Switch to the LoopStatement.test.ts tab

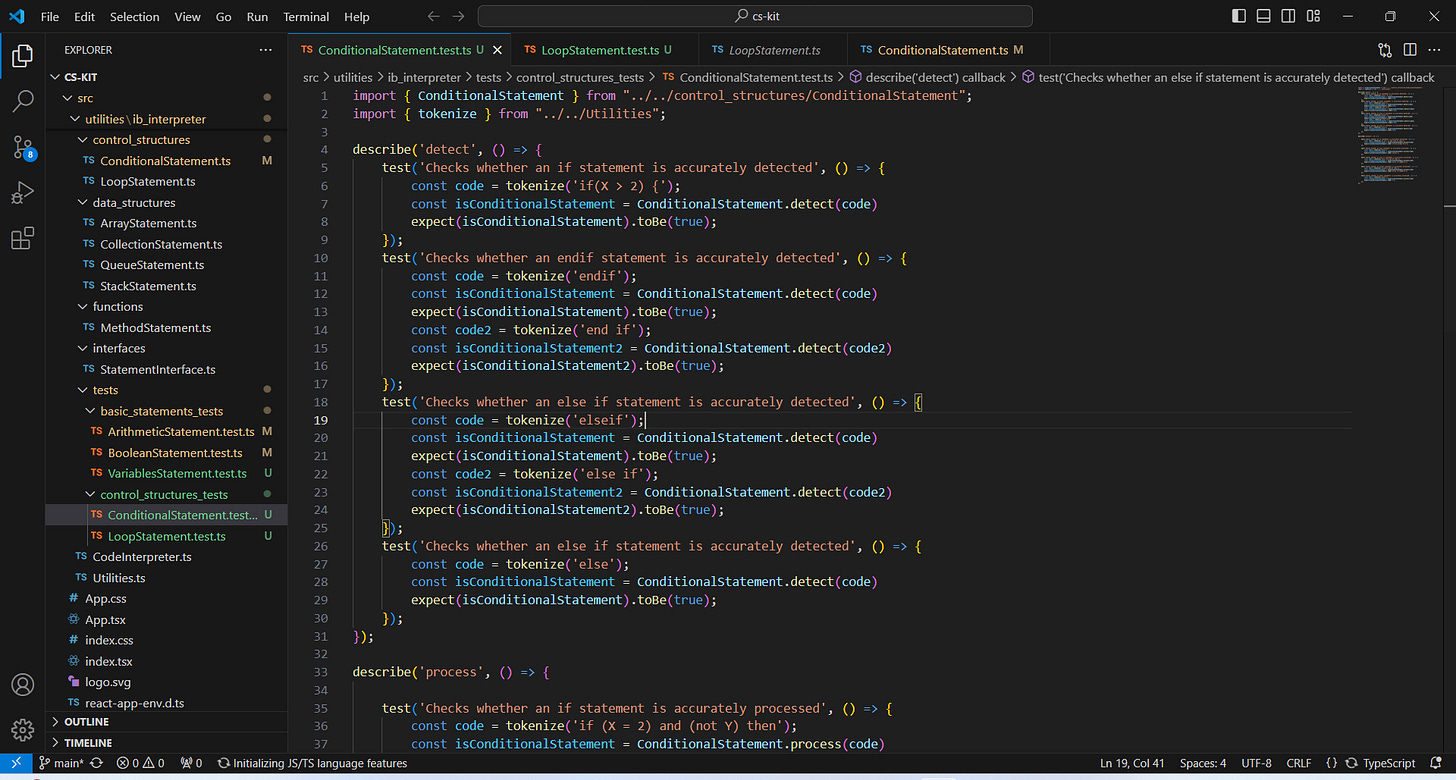pyautogui.click(x=598, y=50)
